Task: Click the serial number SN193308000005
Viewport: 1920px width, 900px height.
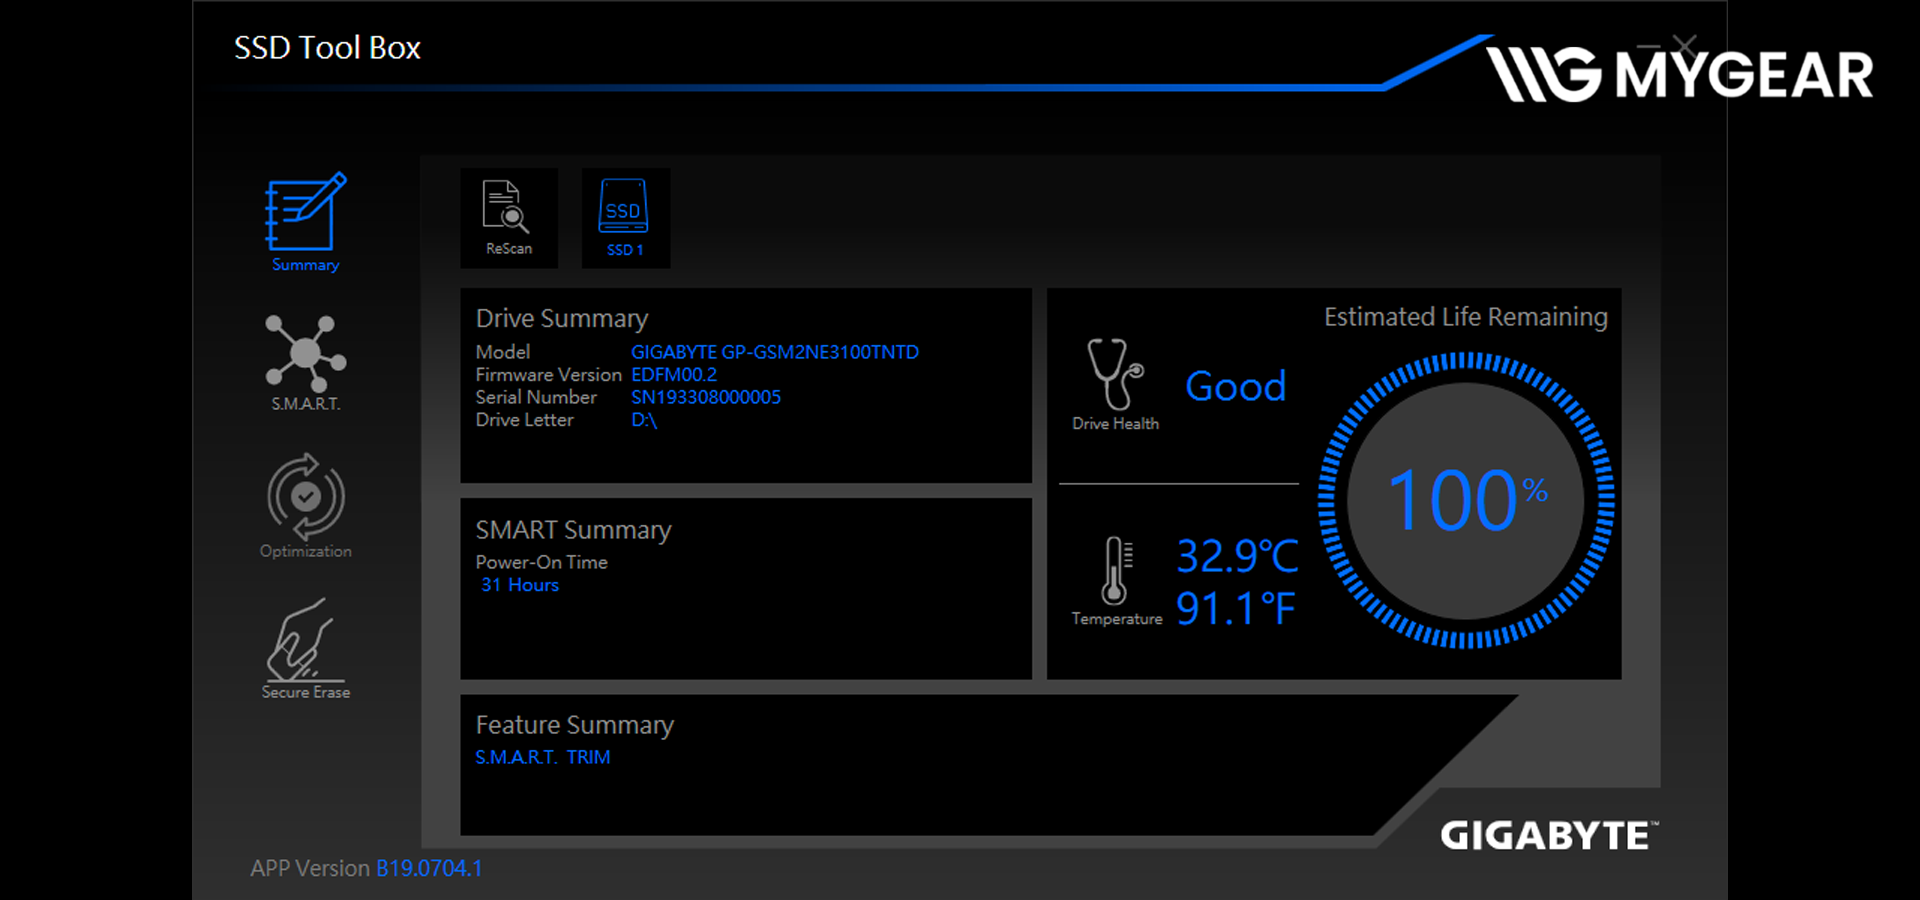Action: click(705, 397)
